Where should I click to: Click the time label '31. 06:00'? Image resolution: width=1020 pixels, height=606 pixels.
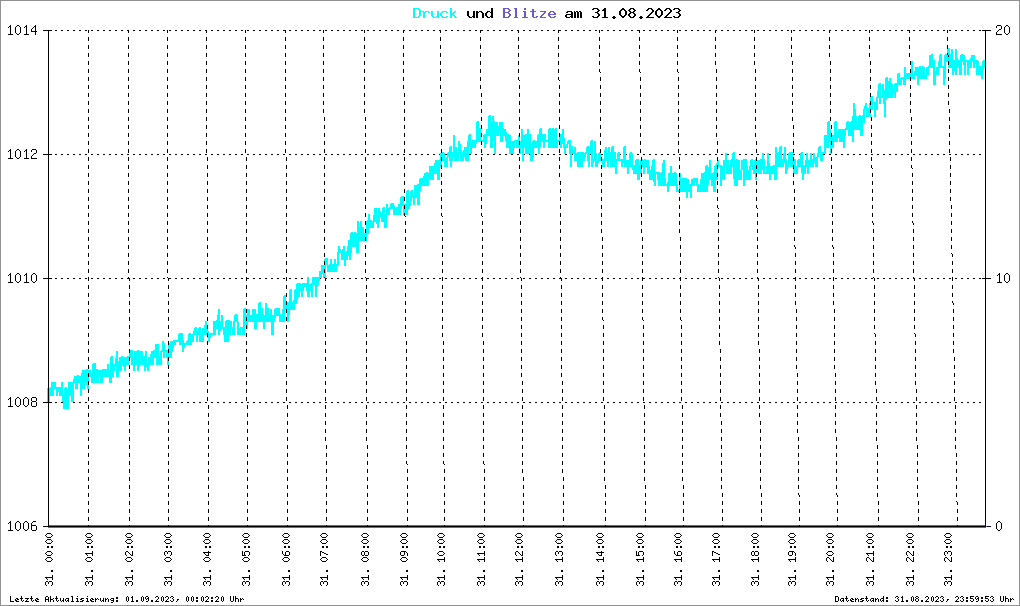tap(286, 560)
